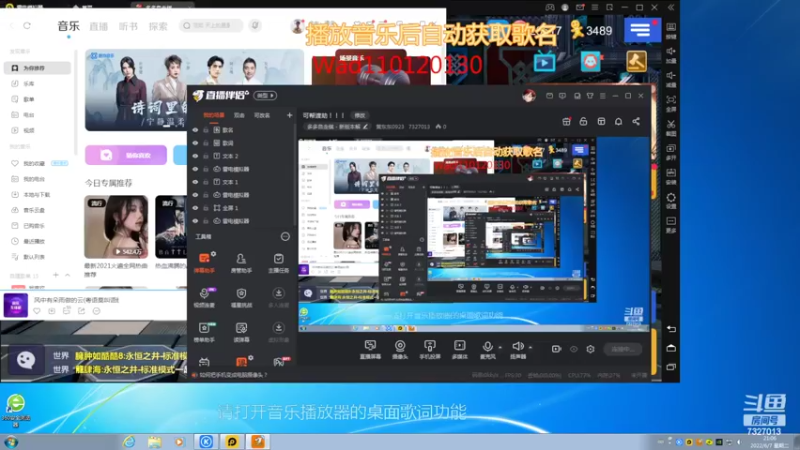Add a 多媒体 media source
This screenshot has height=450, width=800.
click(x=460, y=349)
